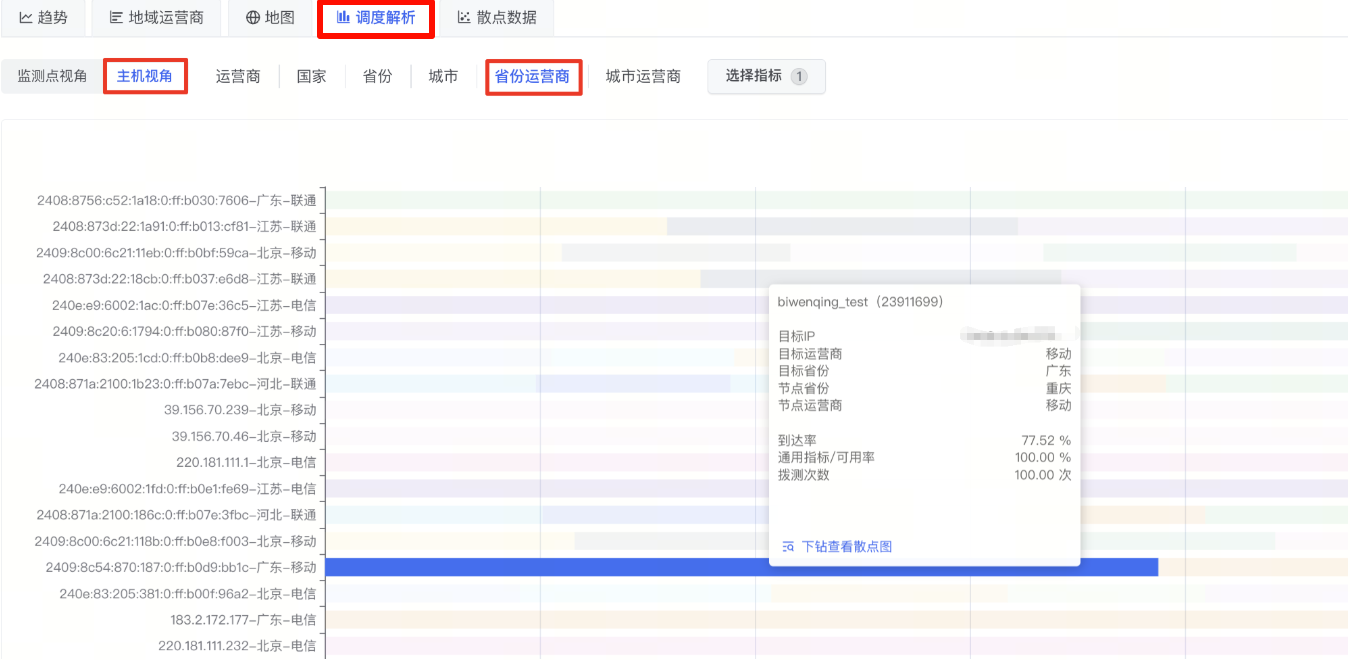This screenshot has height=660, width=1350.
Task: Select row label 2409:8c20:6:1794:0:ff:b080:87f0-江苏-移动
Action: click(x=184, y=331)
